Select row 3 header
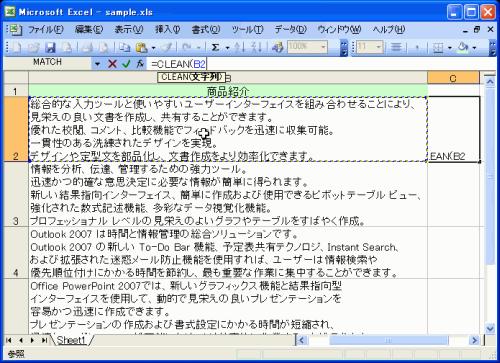The height and width of the screenshot is (363, 500). (x=16, y=195)
